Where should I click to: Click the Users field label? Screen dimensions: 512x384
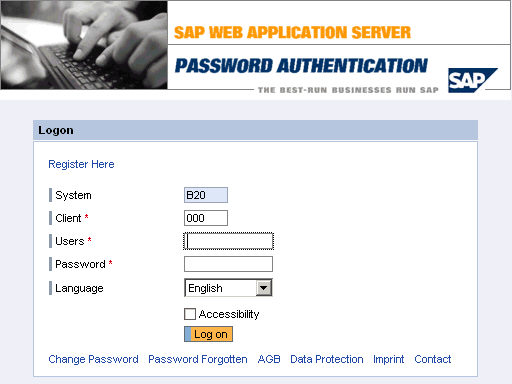[70, 241]
